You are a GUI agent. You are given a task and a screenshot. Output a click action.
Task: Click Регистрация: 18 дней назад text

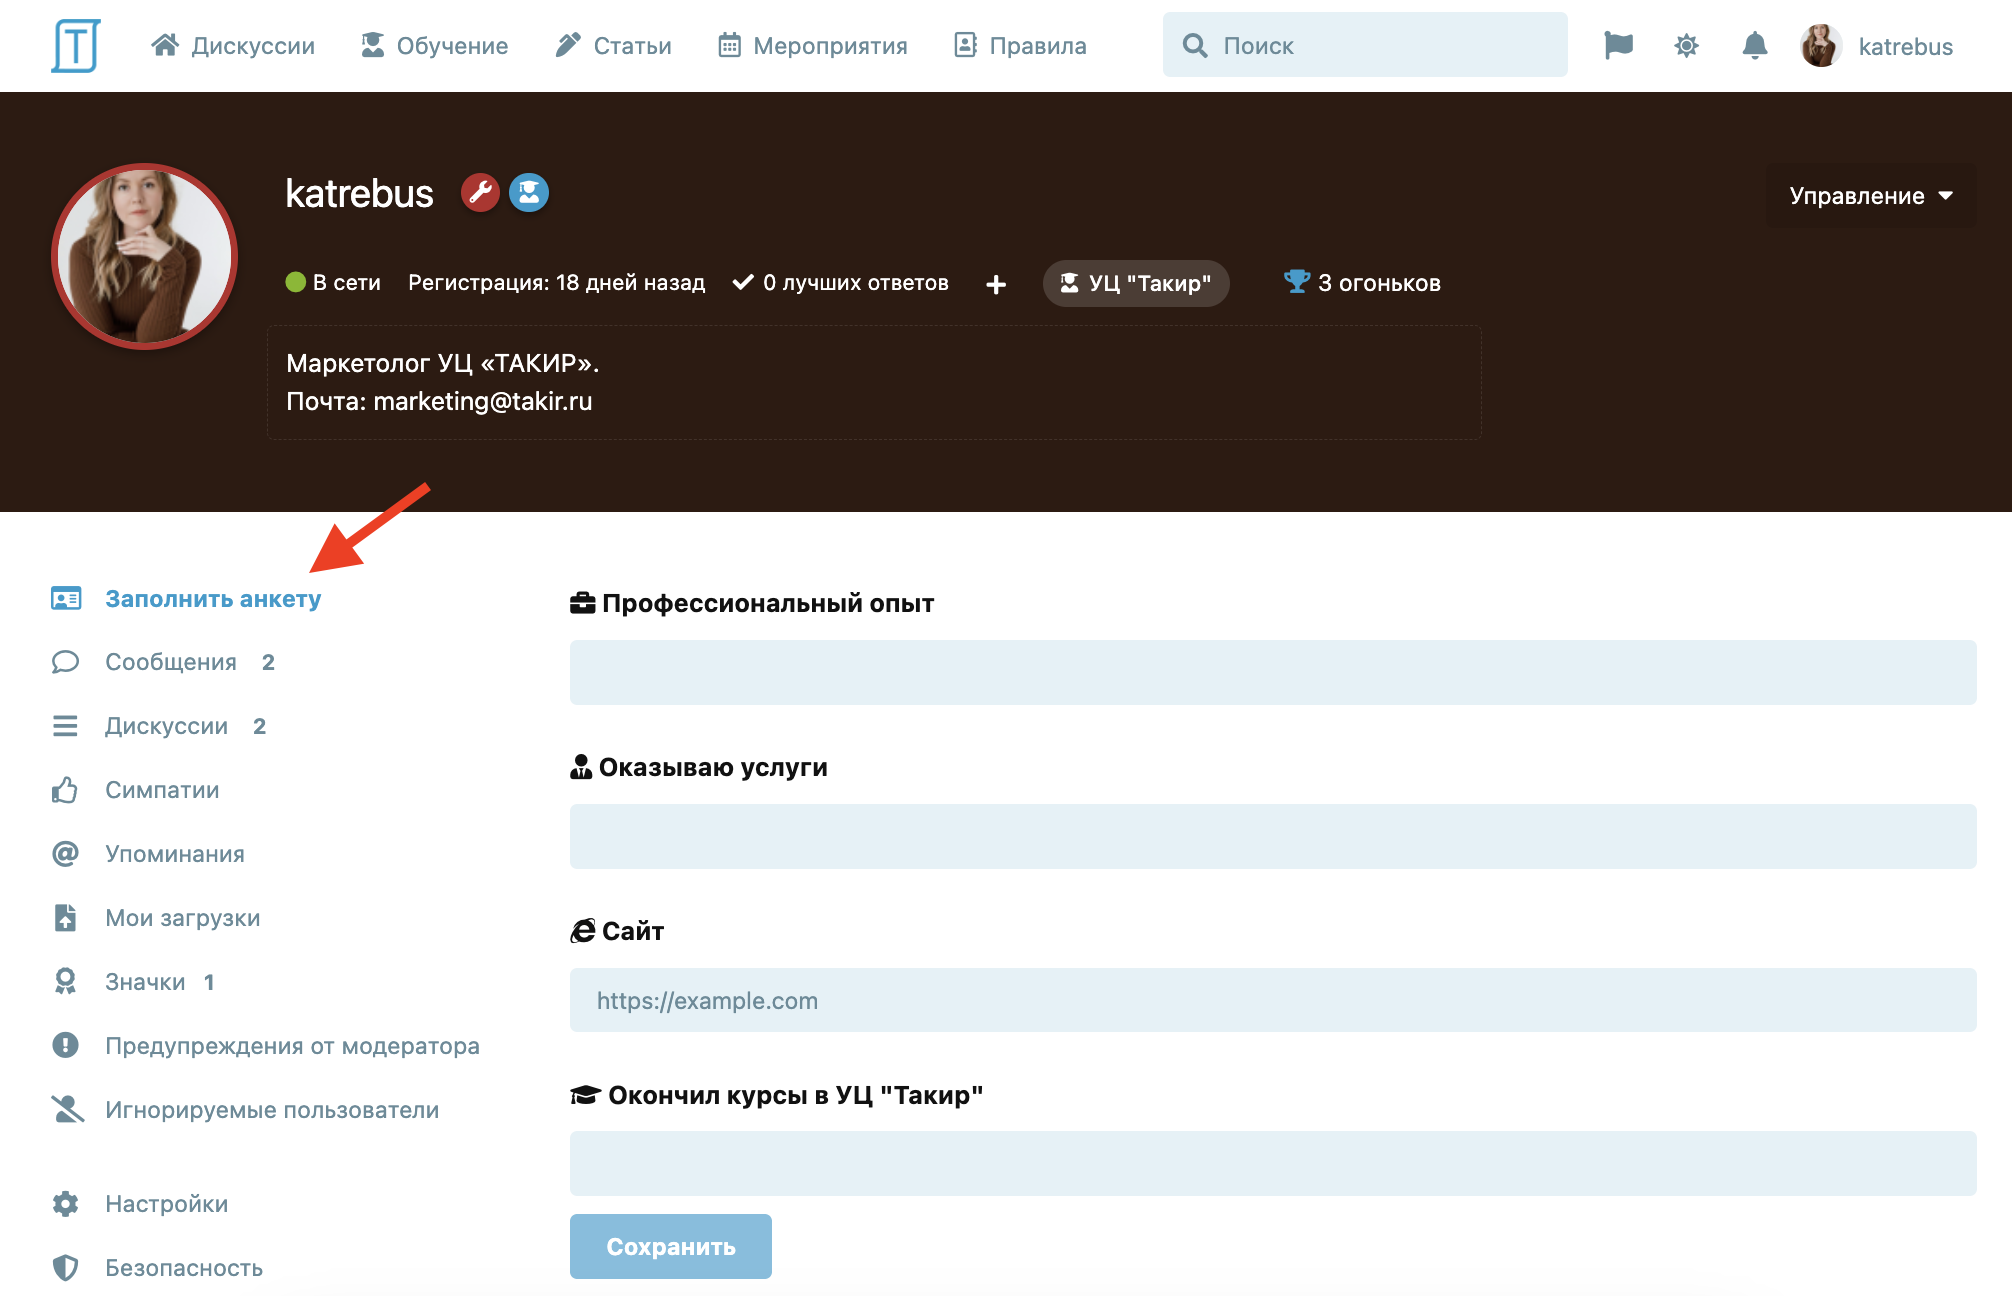coord(557,283)
